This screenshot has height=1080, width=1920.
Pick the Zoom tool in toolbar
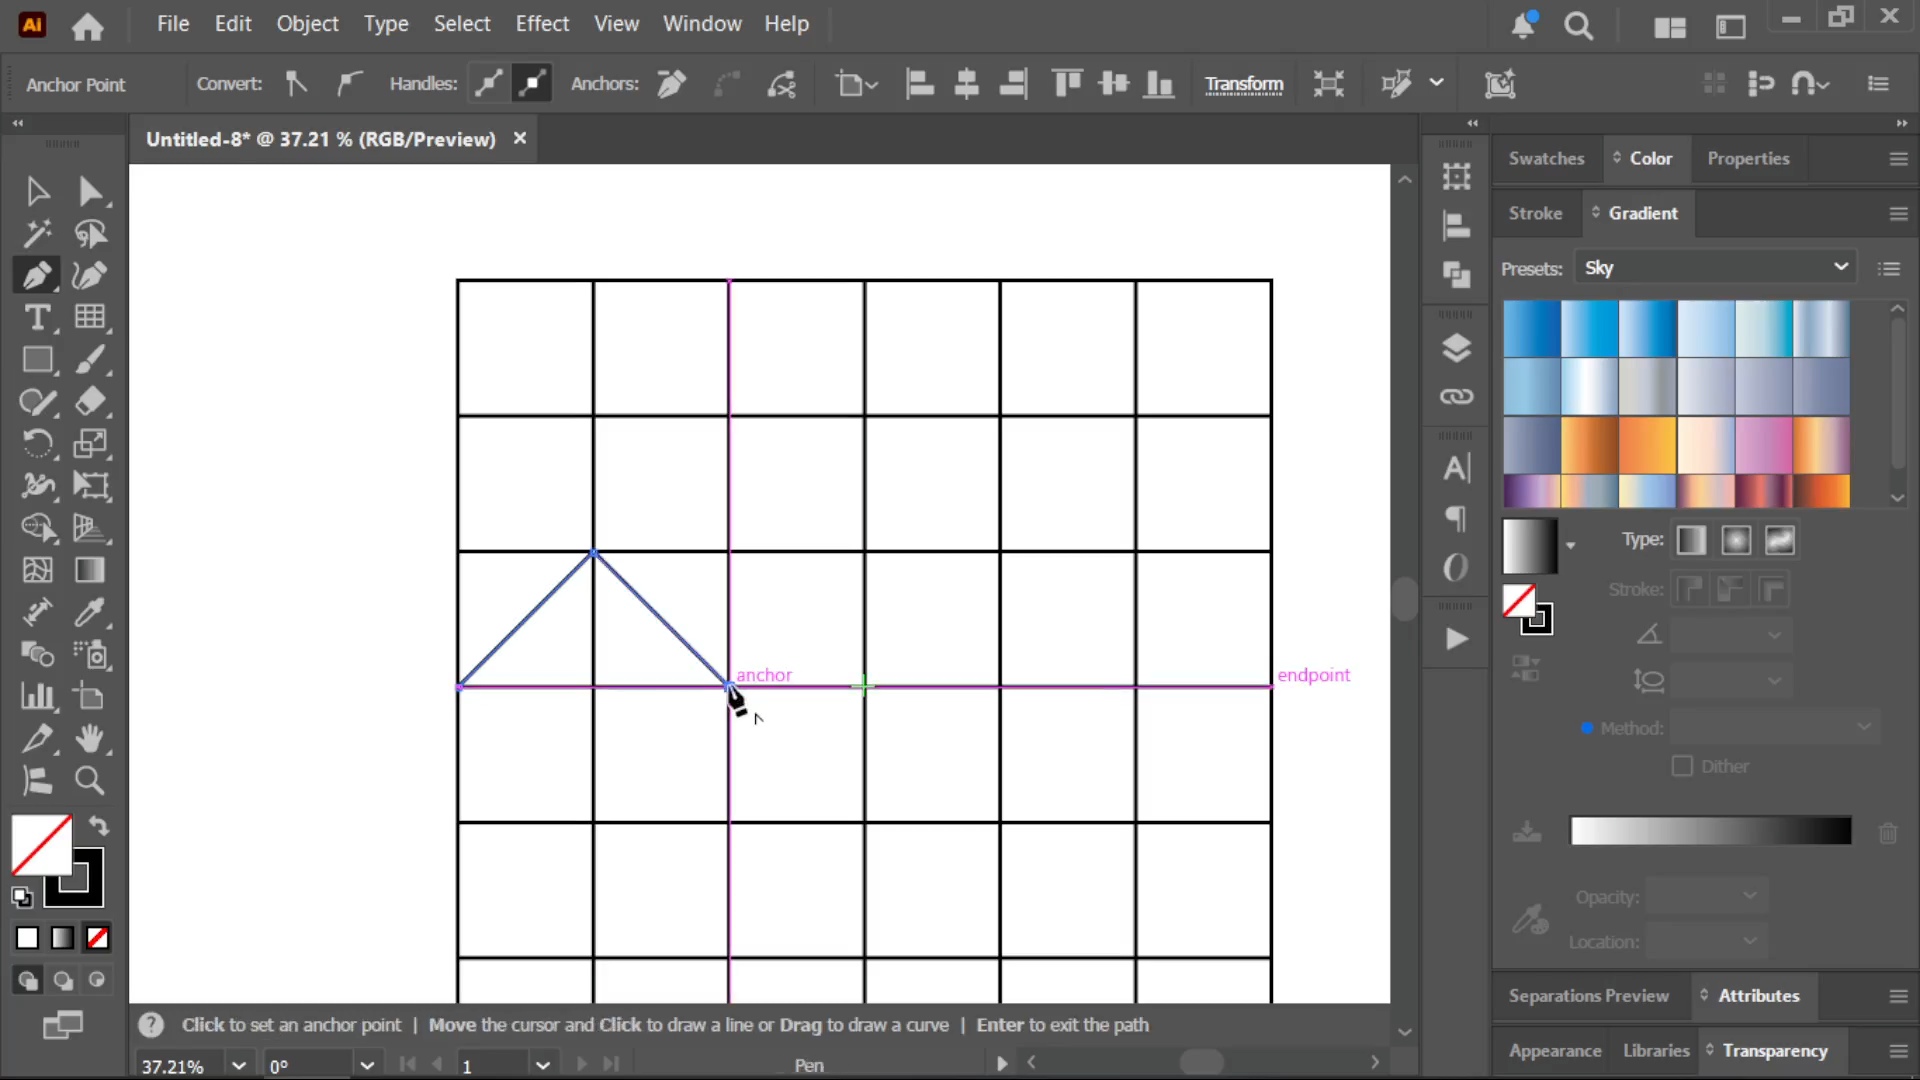(x=90, y=781)
